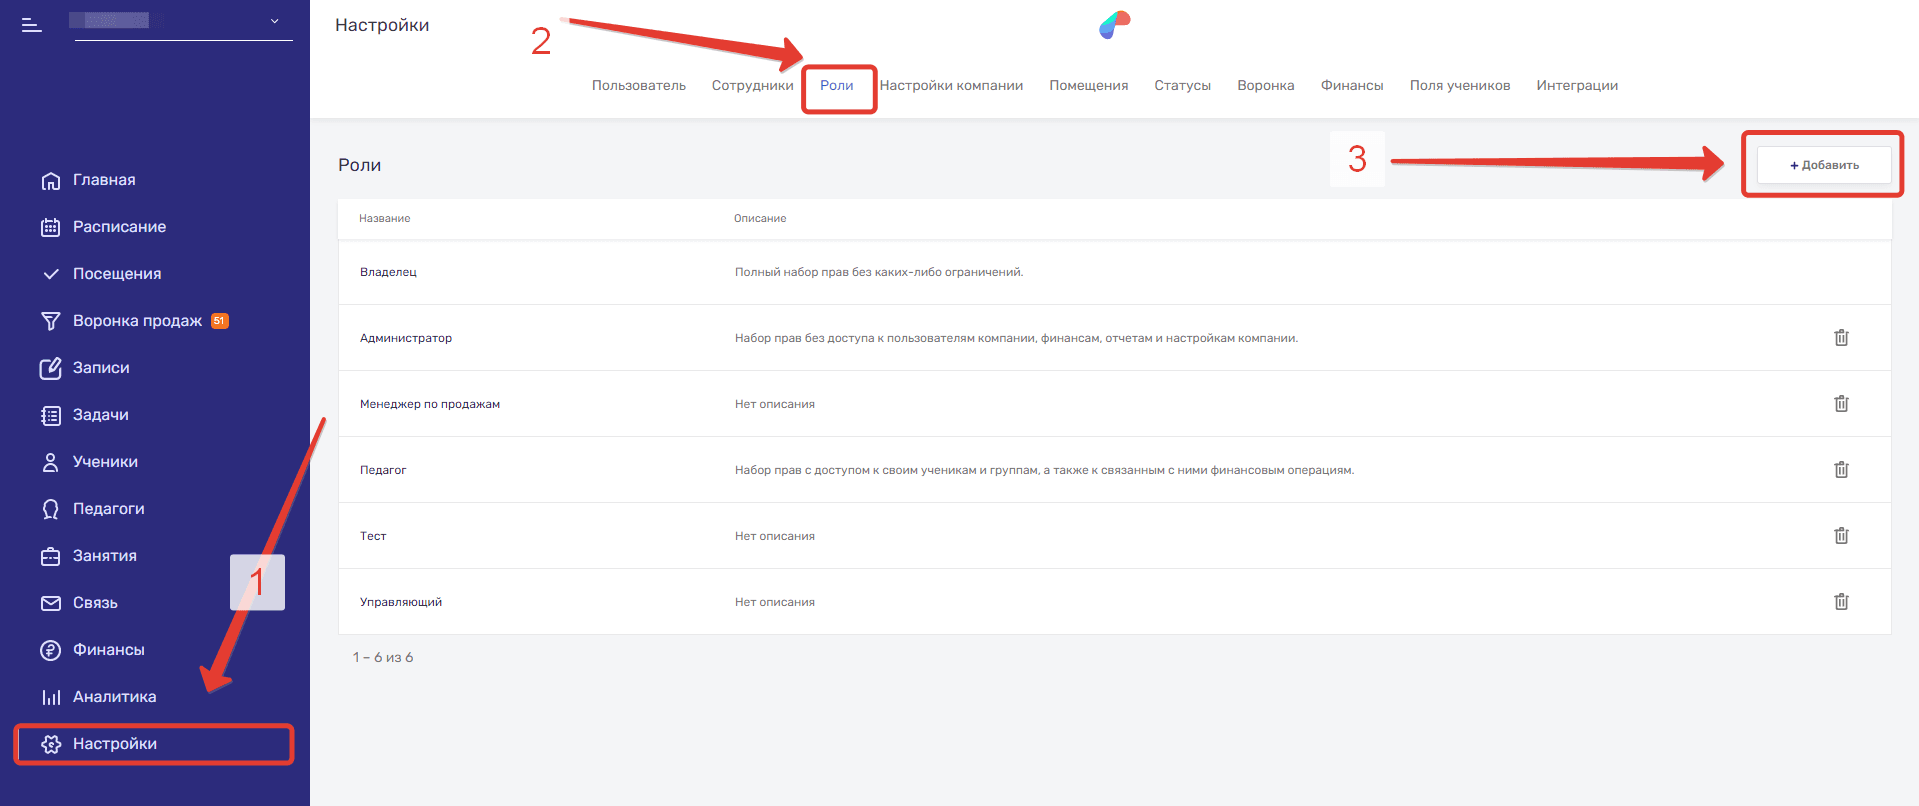Click the Настройки gear icon
The image size is (1919, 806).
click(50, 744)
